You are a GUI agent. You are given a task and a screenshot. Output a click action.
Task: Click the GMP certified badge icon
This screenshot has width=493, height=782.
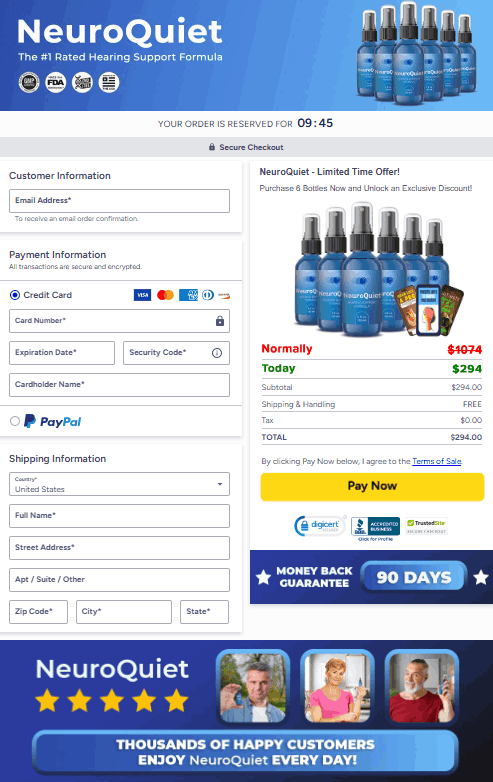click(29, 82)
